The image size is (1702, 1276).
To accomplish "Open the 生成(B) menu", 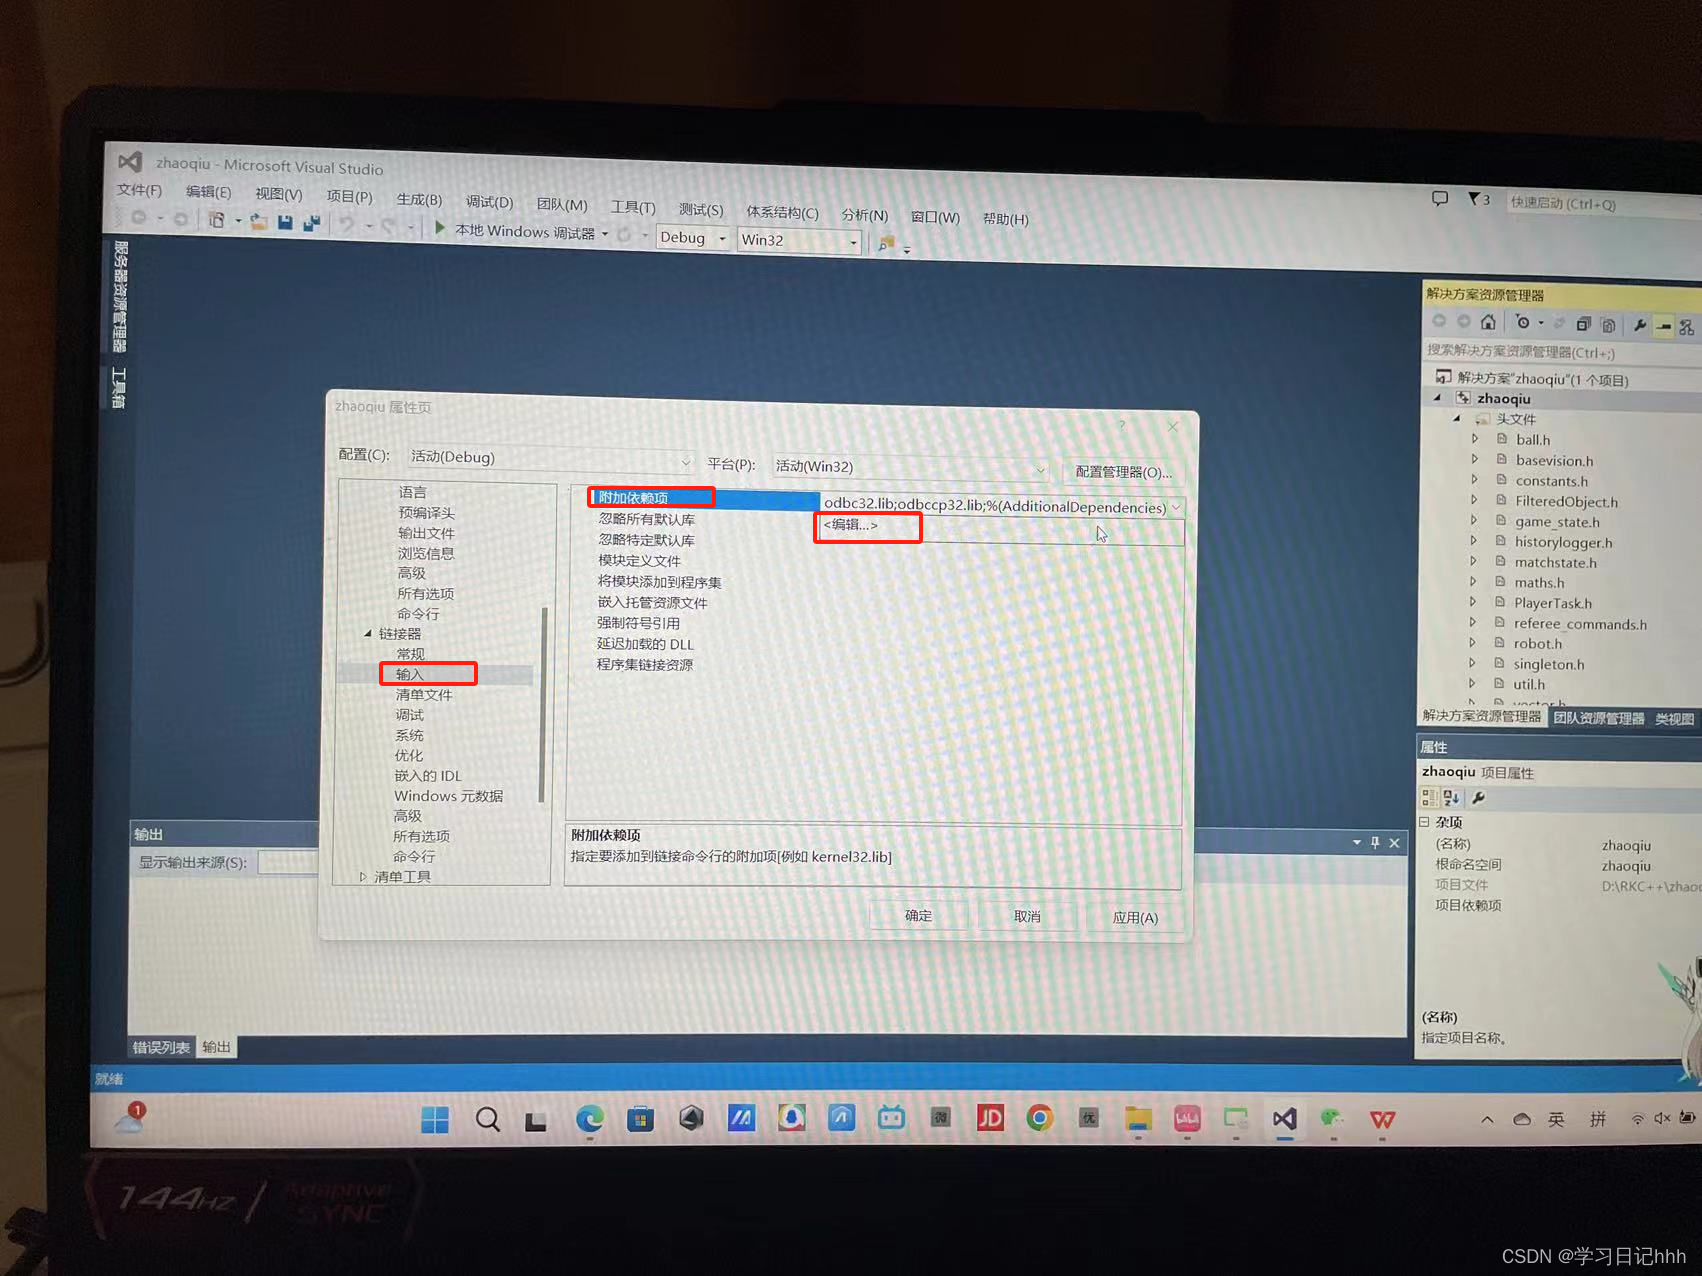I will click(x=419, y=199).
